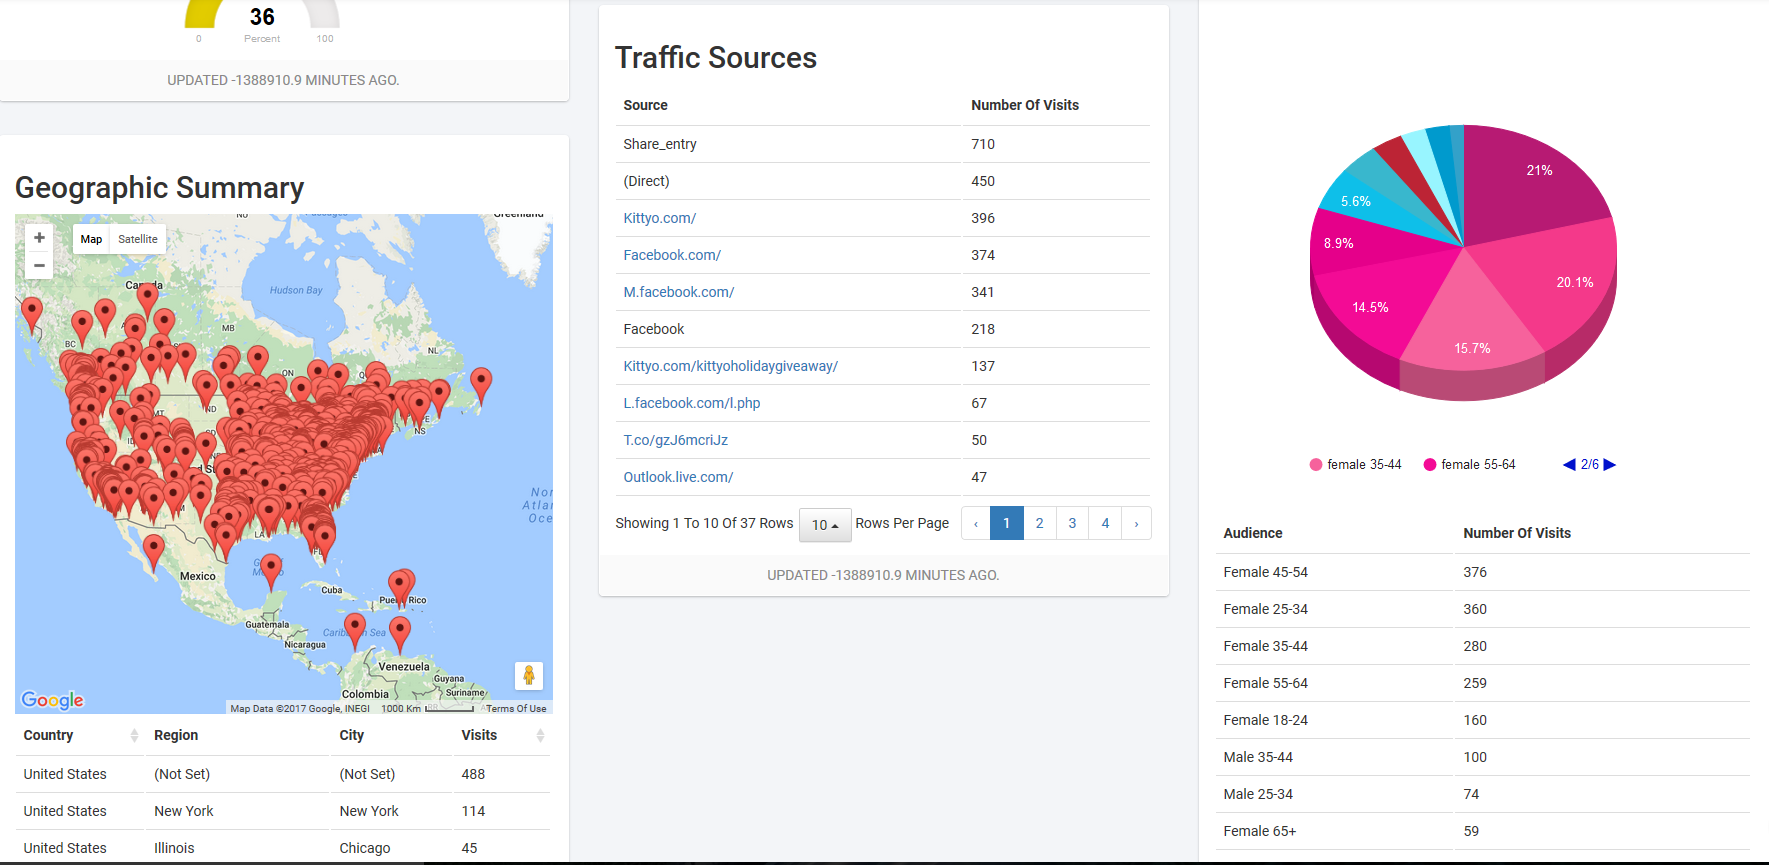The width and height of the screenshot is (1769, 865).
Task: Open map Terms Of Use link
Action: [x=516, y=708]
